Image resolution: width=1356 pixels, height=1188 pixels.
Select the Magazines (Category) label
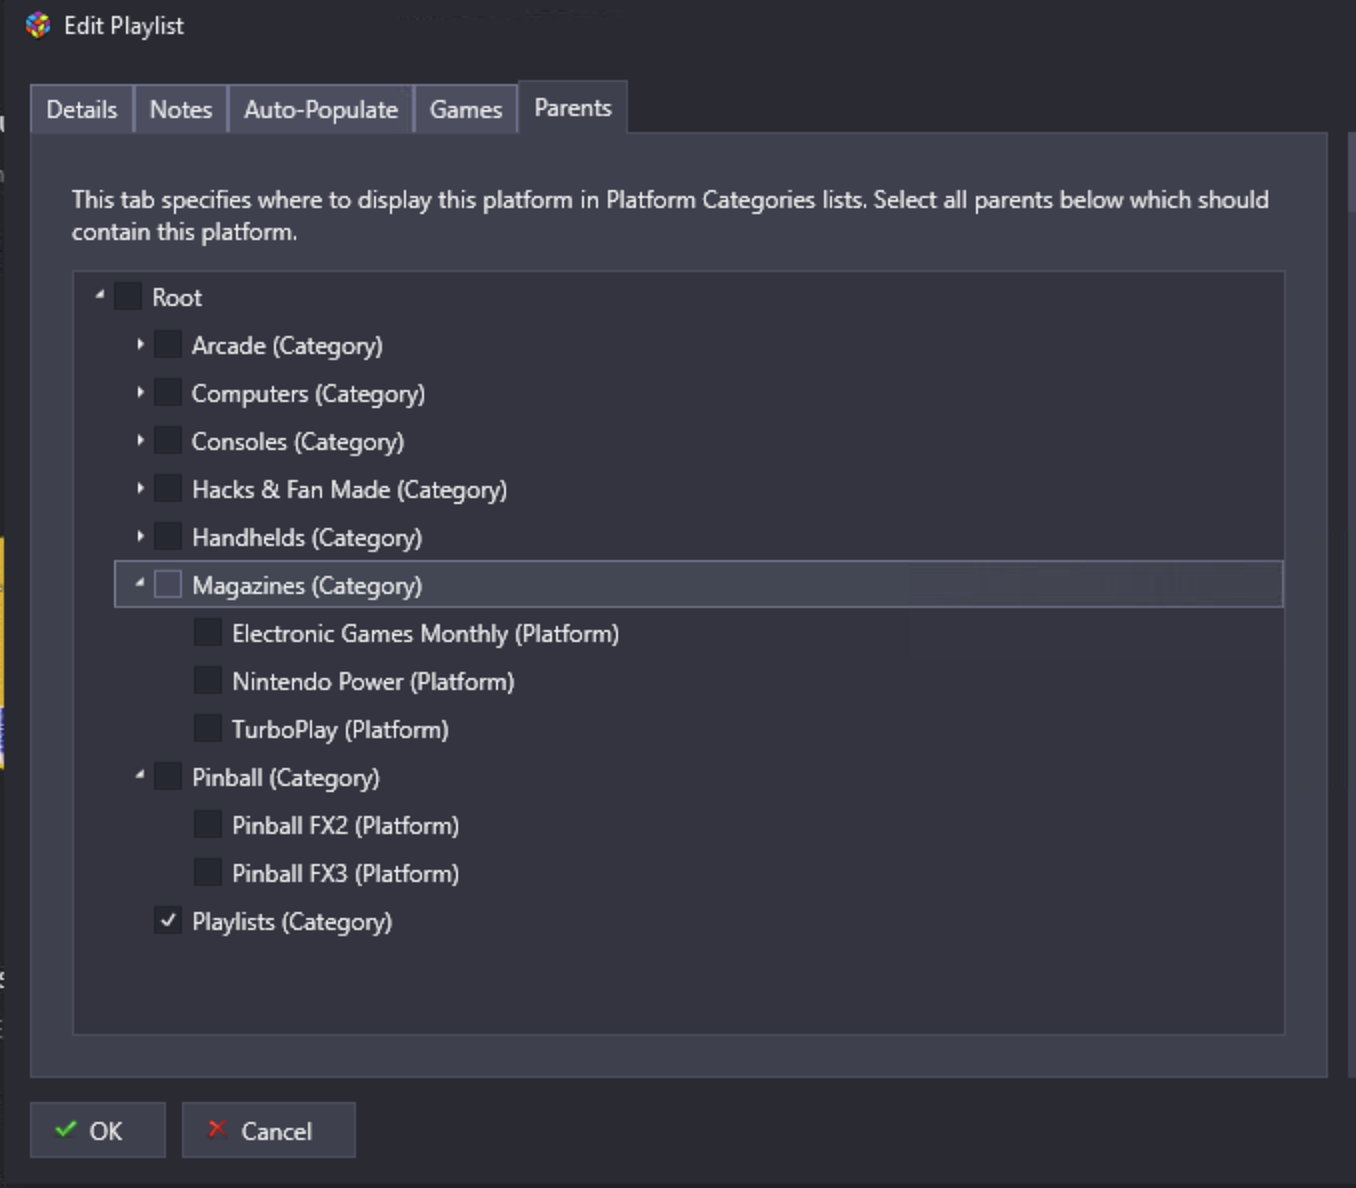click(307, 586)
